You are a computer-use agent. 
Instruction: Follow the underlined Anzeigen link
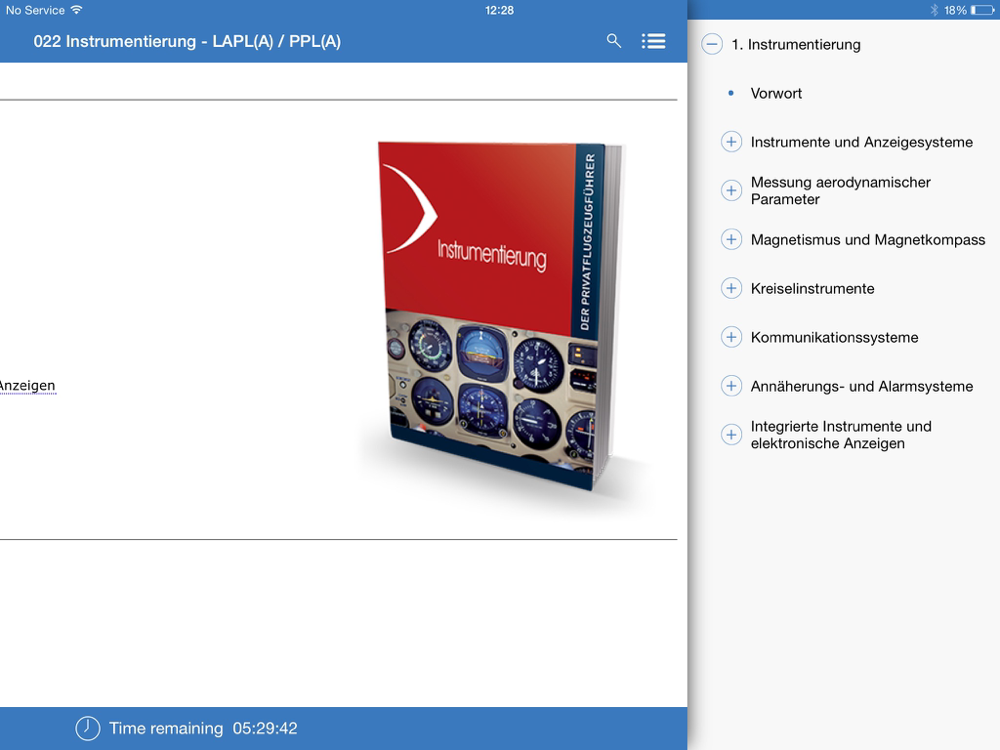[27, 385]
